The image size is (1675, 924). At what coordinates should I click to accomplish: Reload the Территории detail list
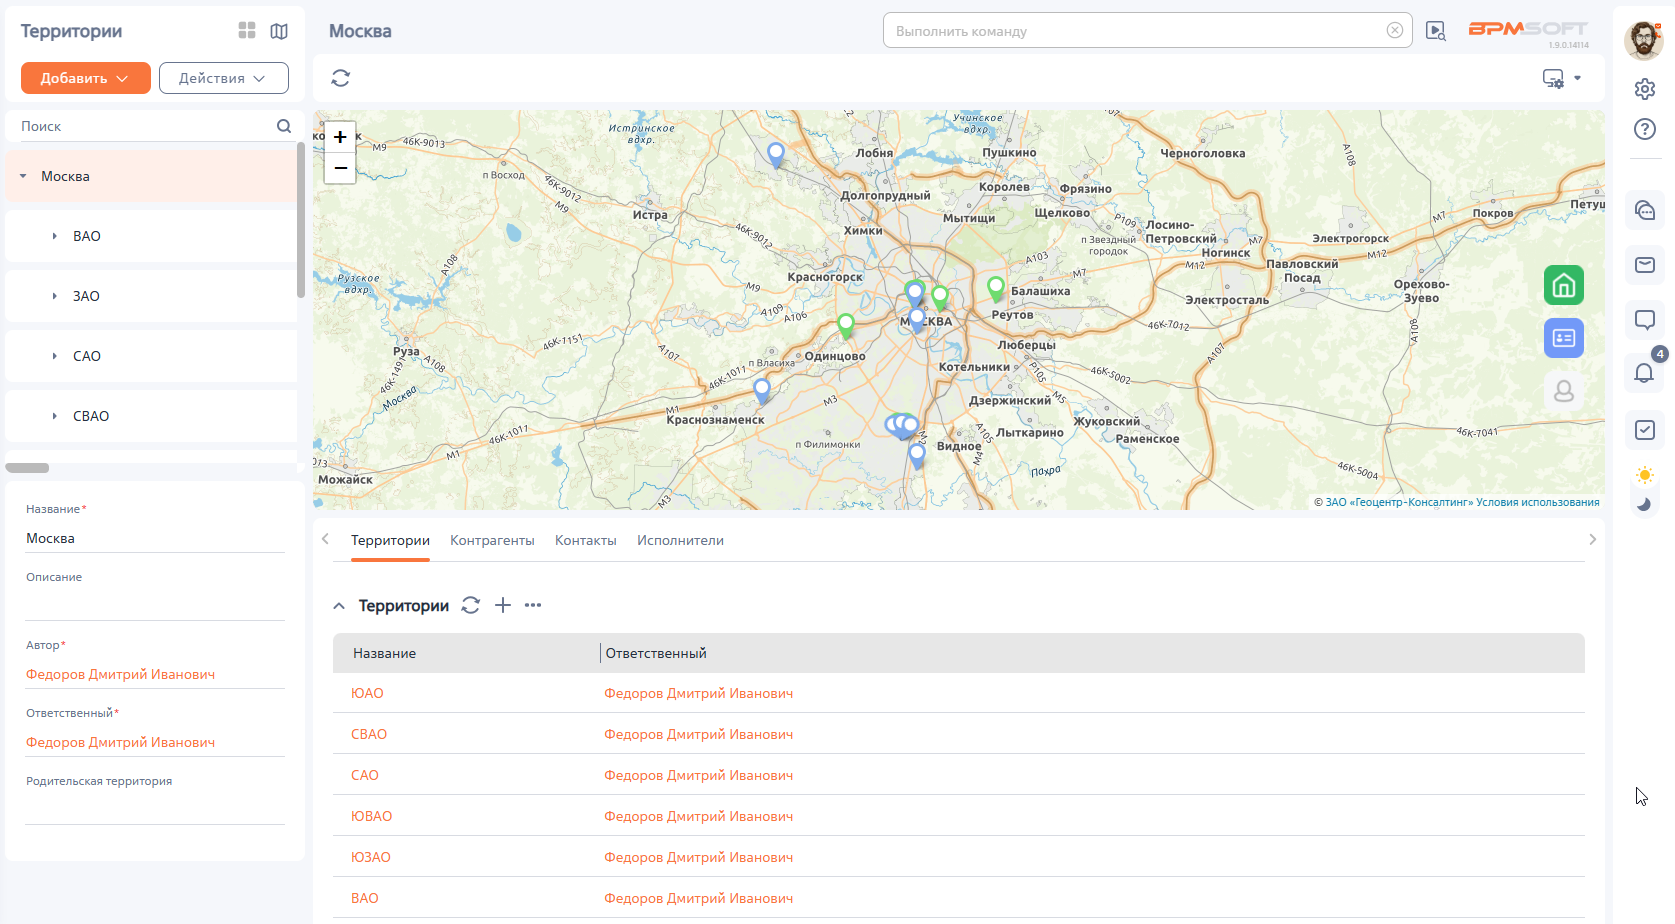[x=471, y=605]
